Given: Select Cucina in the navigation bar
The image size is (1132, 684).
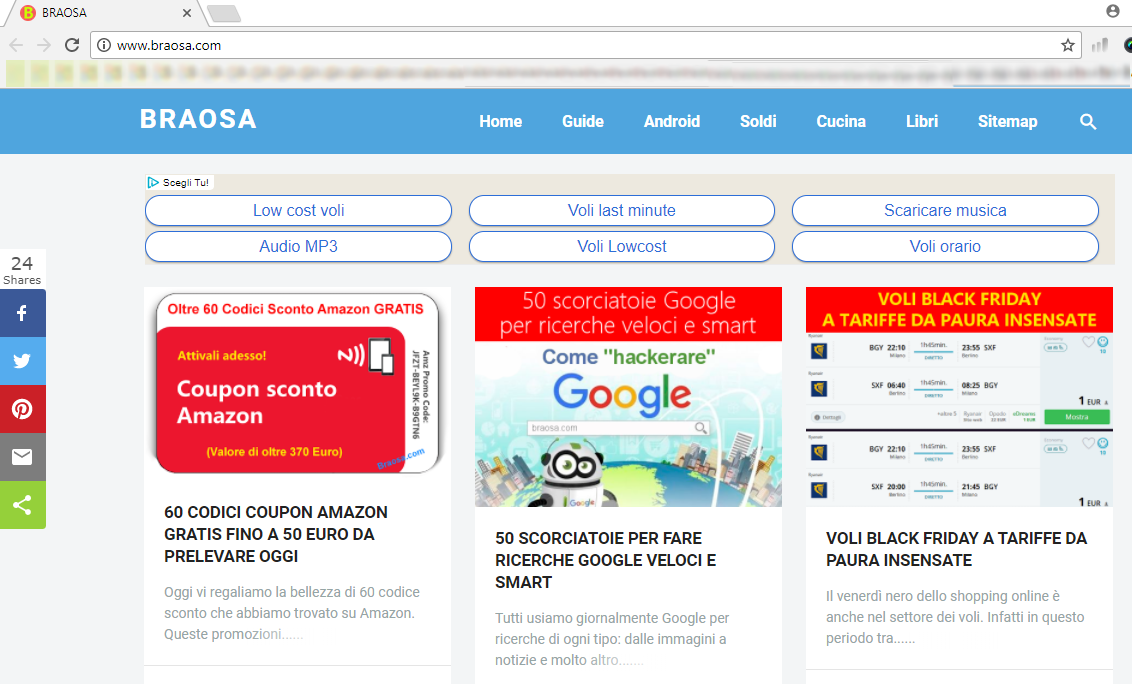Looking at the screenshot, I should [x=840, y=122].
